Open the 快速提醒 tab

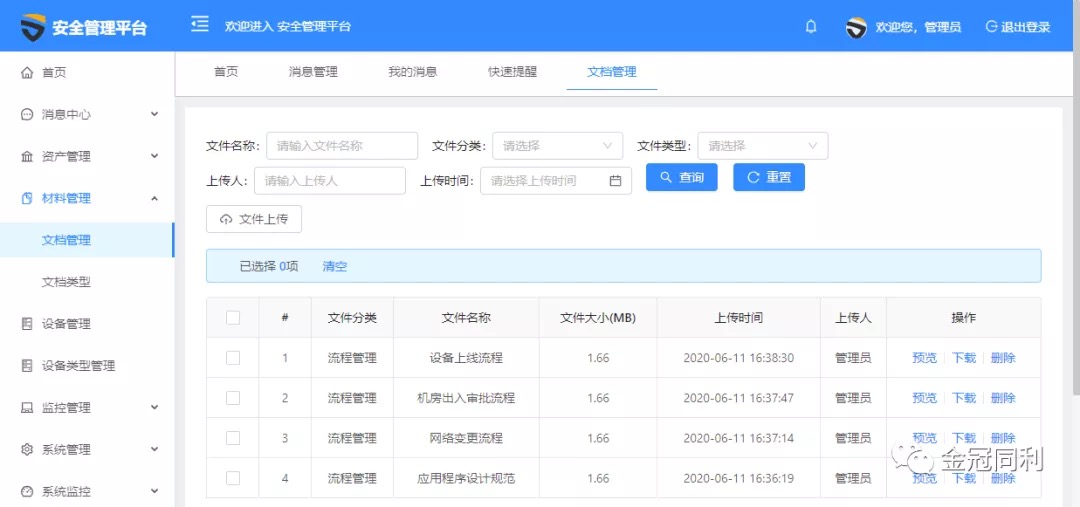pyautogui.click(x=512, y=72)
